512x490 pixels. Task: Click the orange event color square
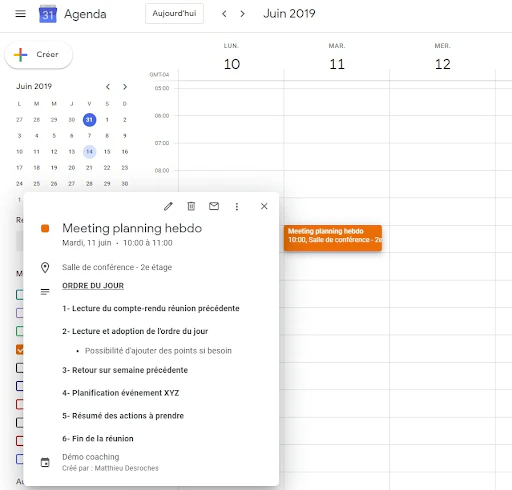[45, 228]
